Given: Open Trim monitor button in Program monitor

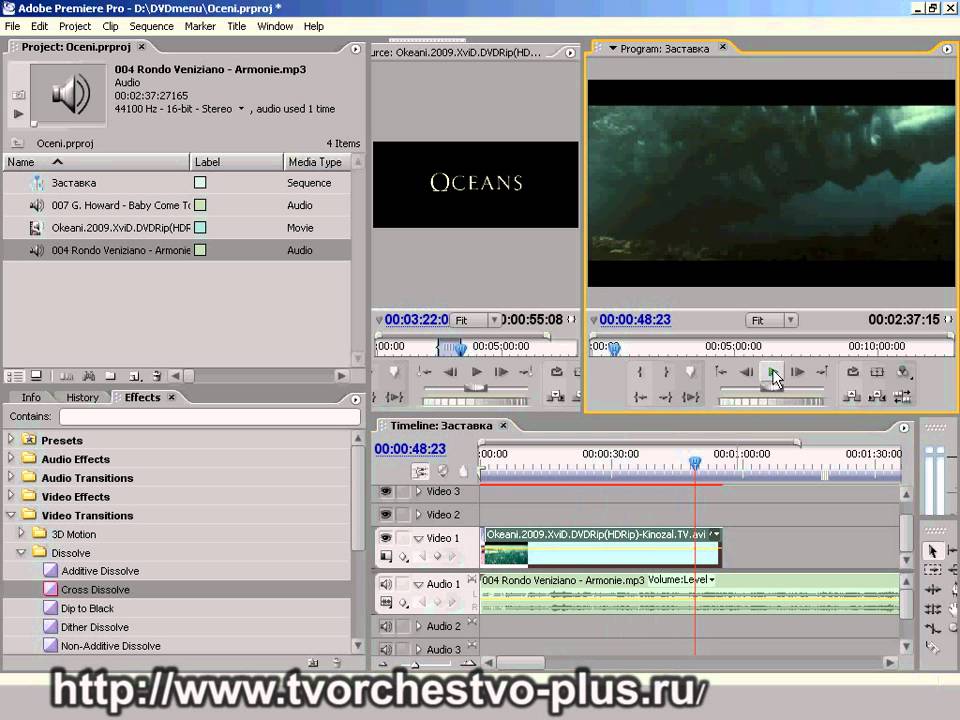Looking at the screenshot, I should click(x=902, y=397).
